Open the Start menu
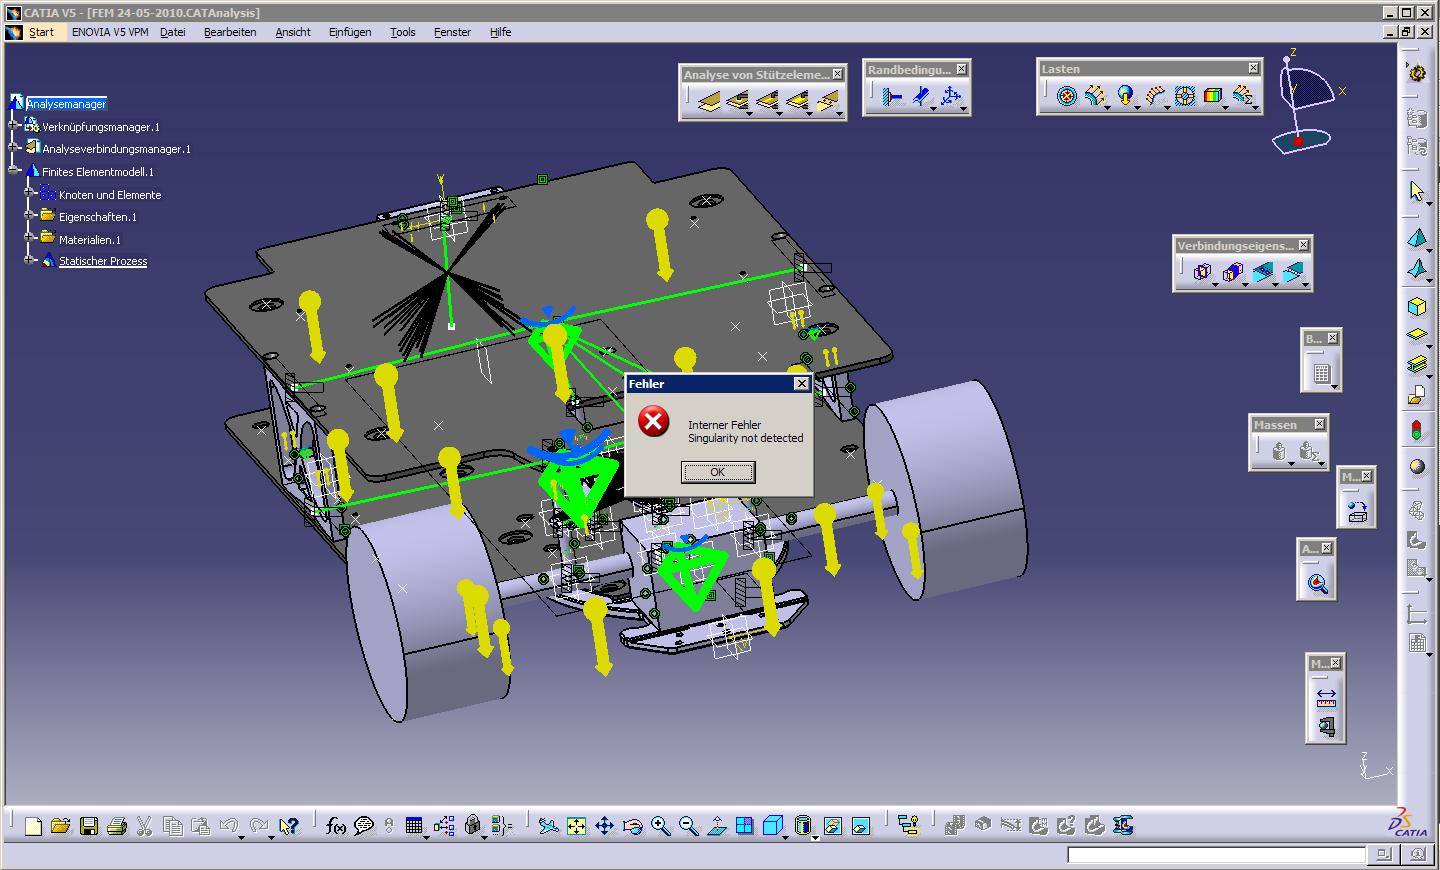The image size is (1440, 870). pyautogui.click(x=41, y=32)
